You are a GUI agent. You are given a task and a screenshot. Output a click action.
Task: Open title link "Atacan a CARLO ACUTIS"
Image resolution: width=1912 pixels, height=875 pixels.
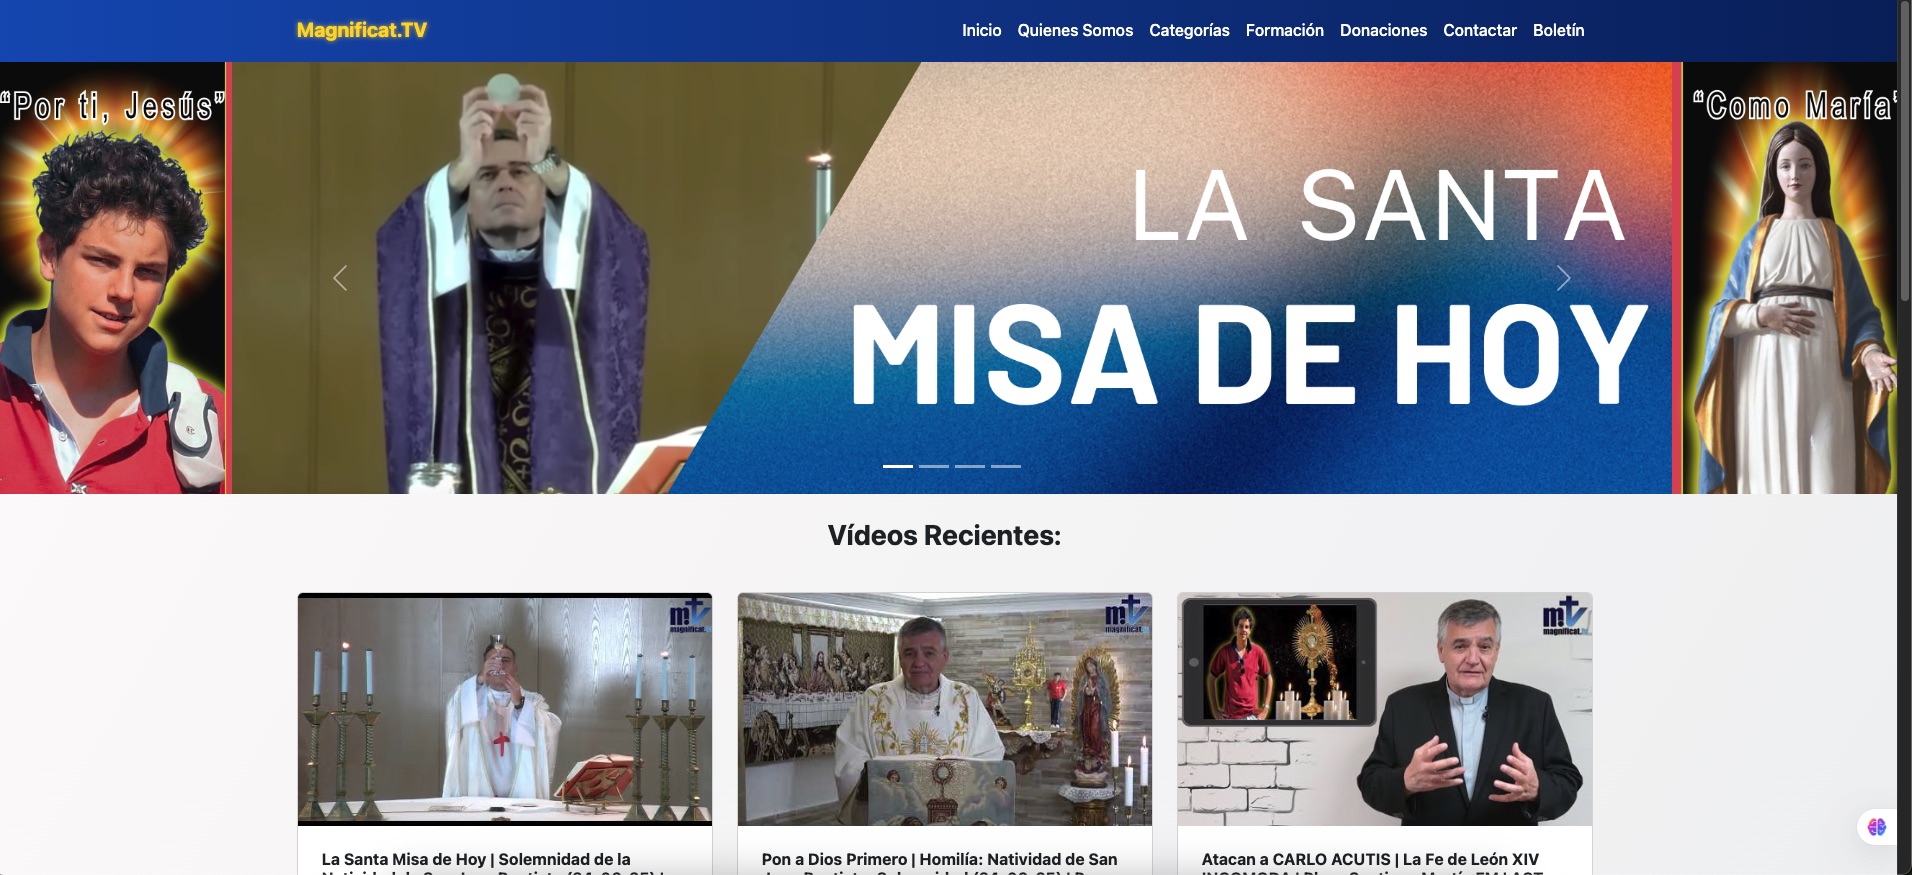(x=1370, y=861)
